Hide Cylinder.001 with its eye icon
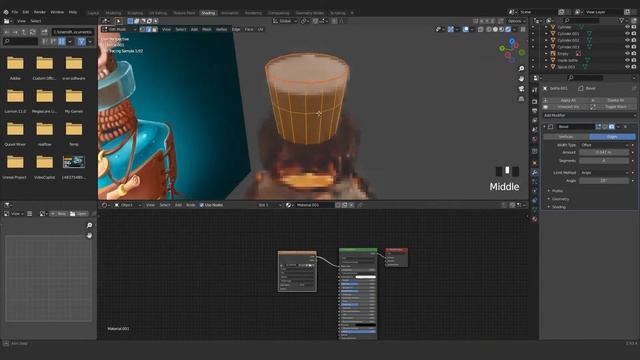The height and width of the screenshot is (360, 640). click(627, 34)
